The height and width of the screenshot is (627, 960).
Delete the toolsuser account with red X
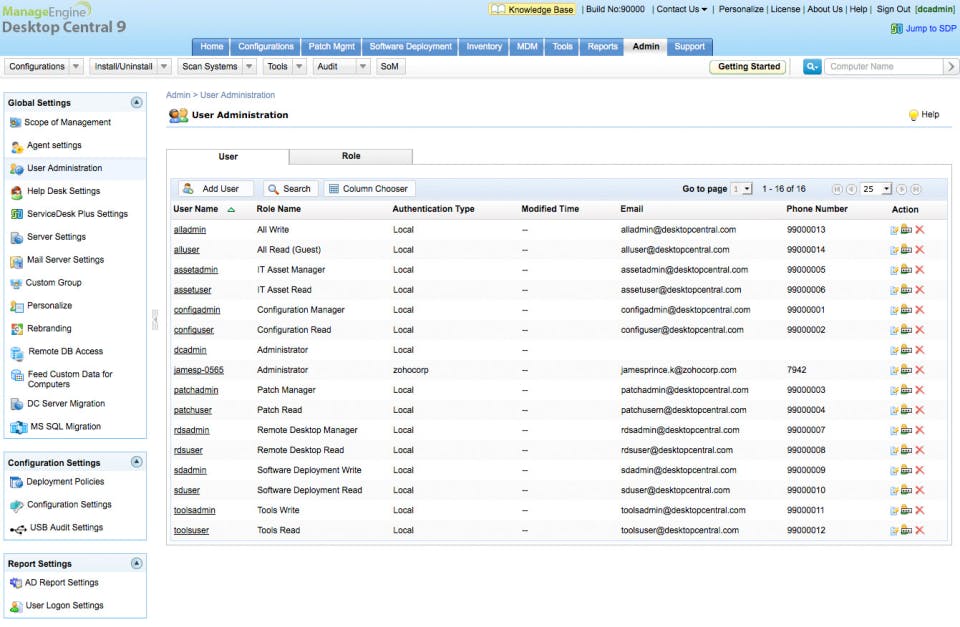(x=919, y=530)
